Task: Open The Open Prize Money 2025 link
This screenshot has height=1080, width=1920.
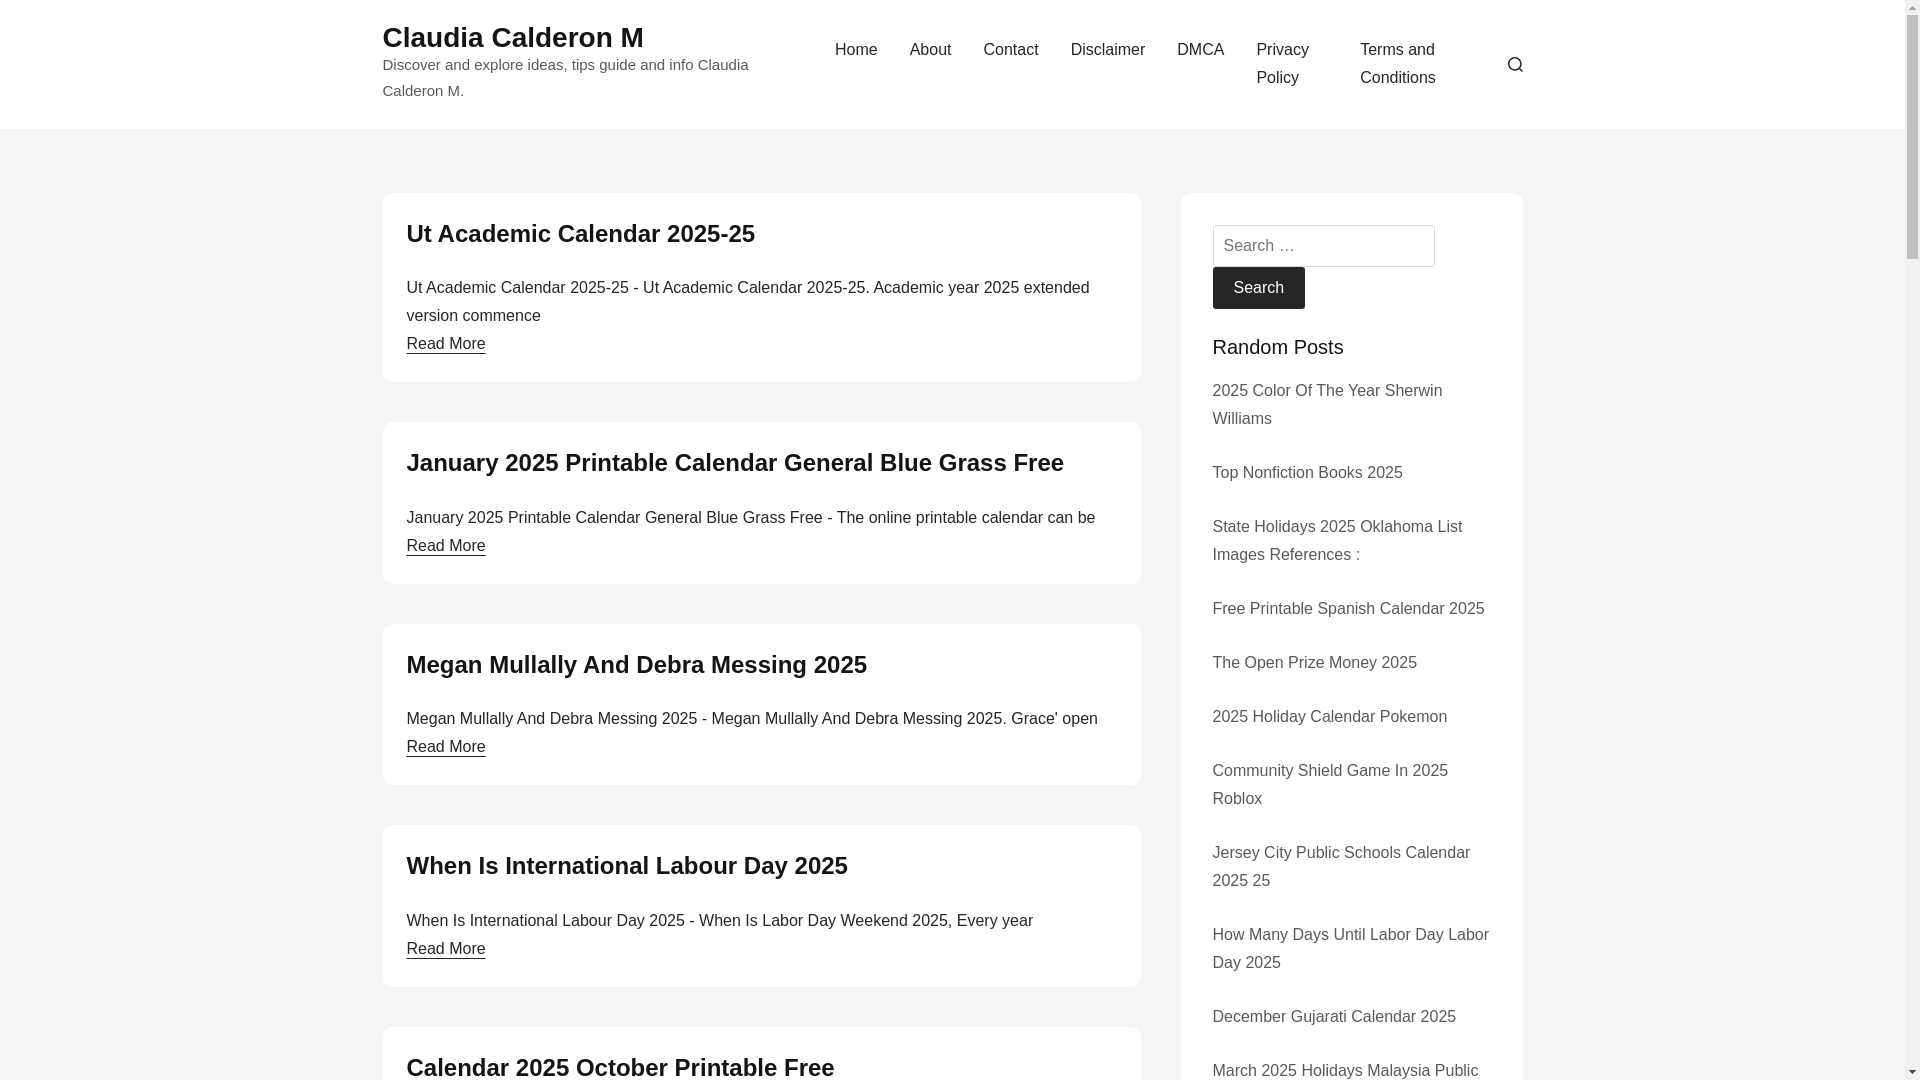Action: tap(1313, 663)
